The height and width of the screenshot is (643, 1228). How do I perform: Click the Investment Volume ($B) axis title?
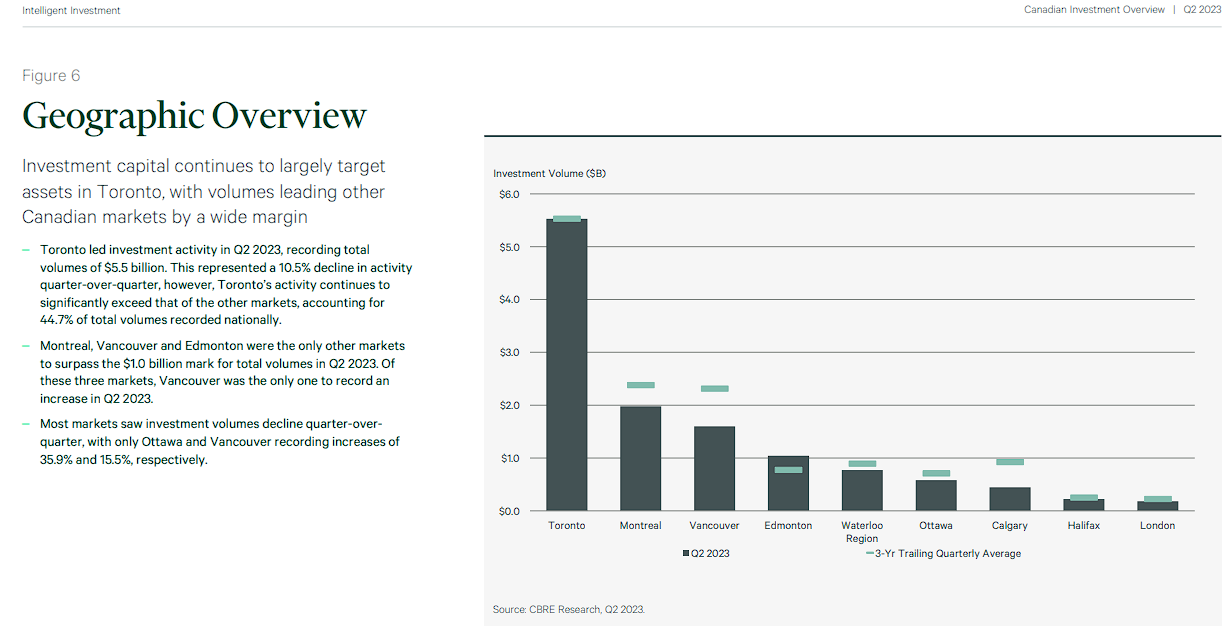(x=549, y=173)
